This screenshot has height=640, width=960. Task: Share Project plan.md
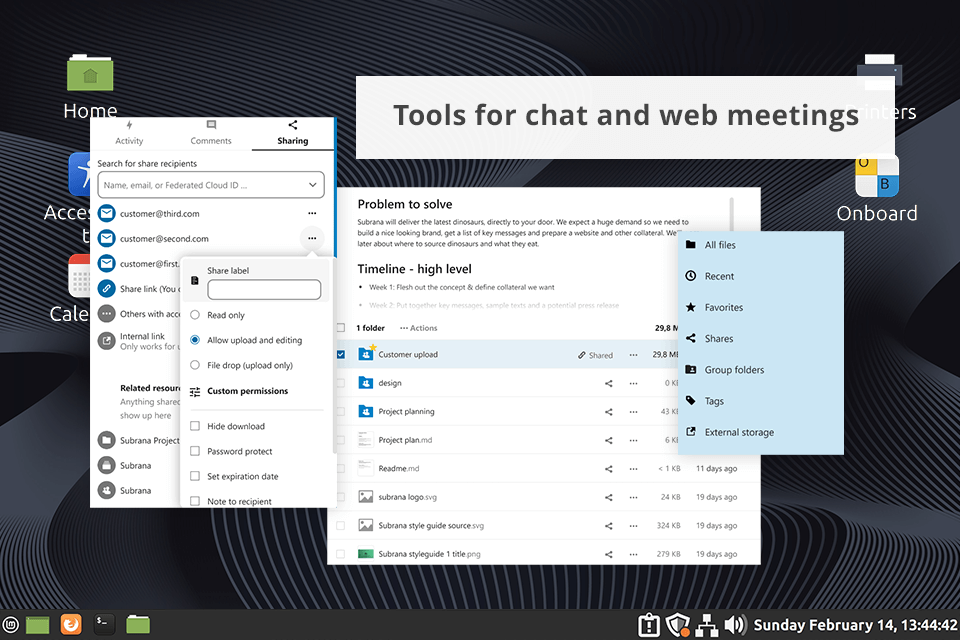click(x=609, y=440)
